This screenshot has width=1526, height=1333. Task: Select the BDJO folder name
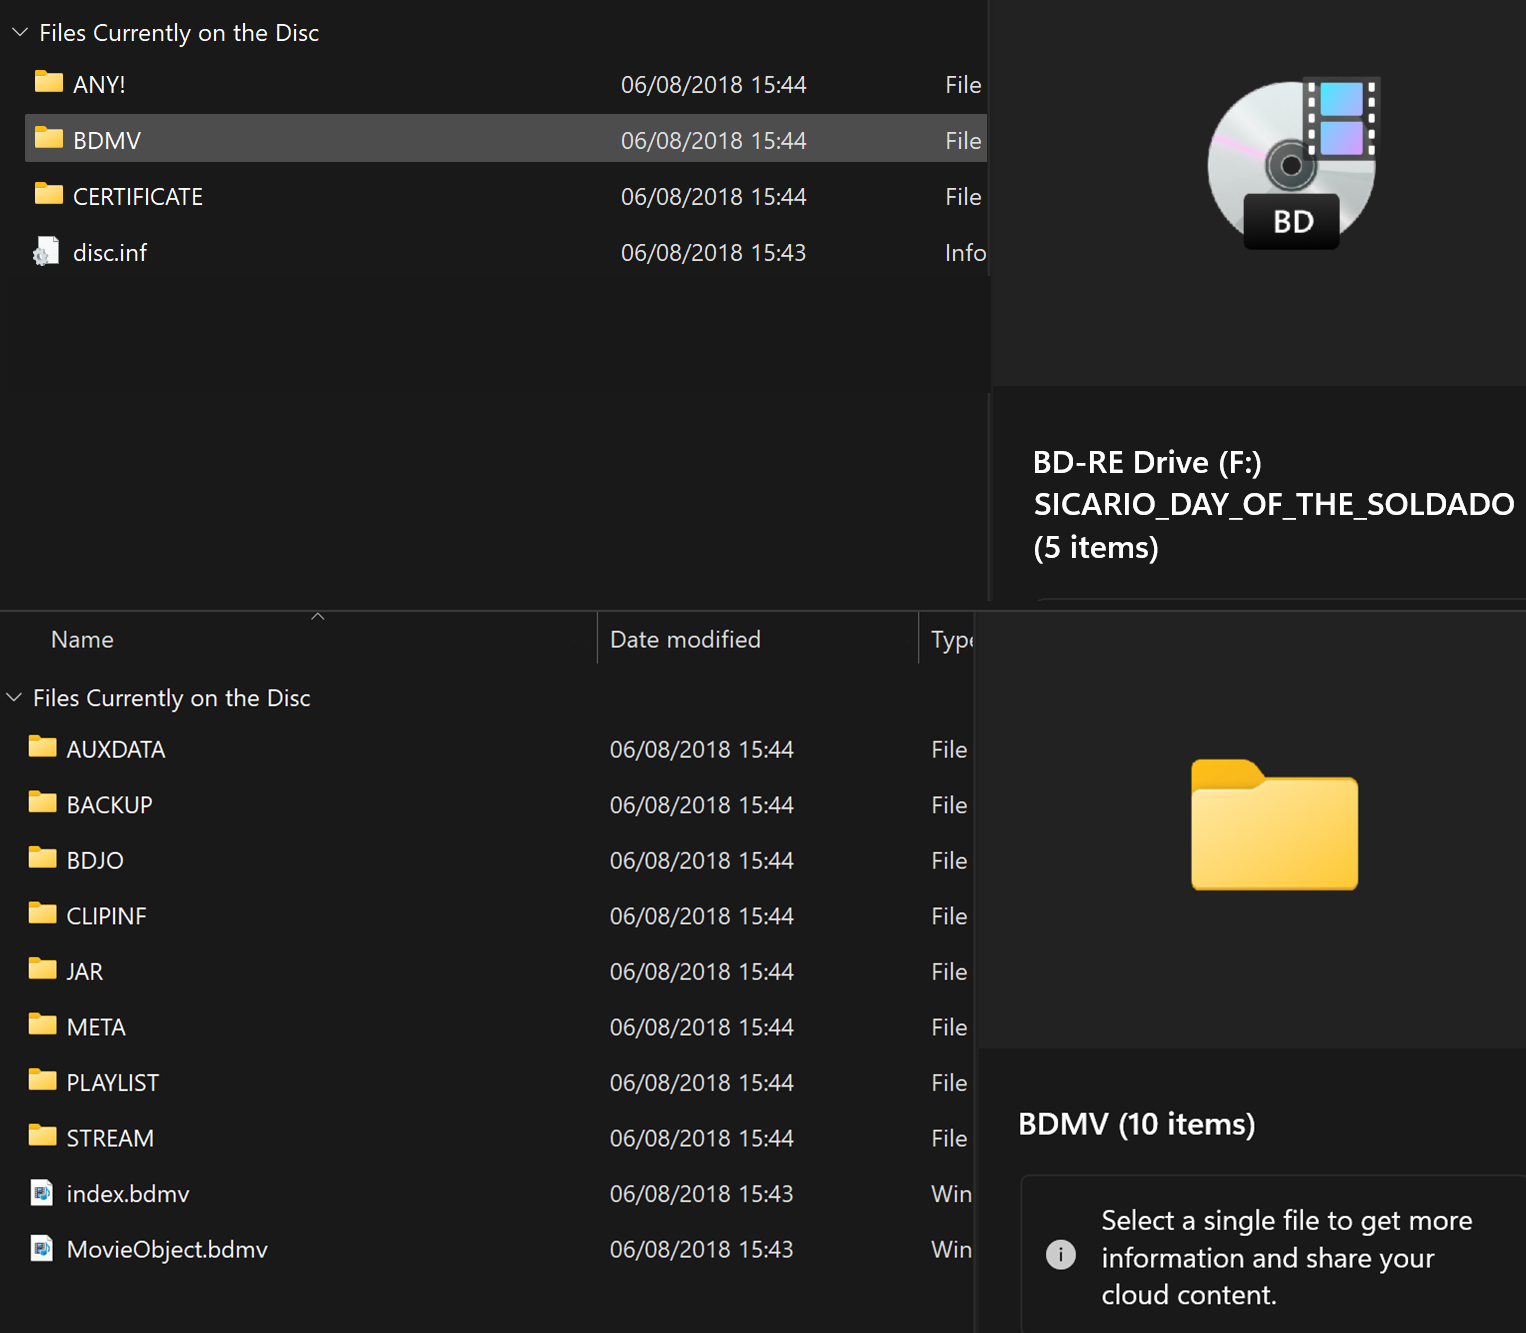pyautogui.click(x=95, y=861)
